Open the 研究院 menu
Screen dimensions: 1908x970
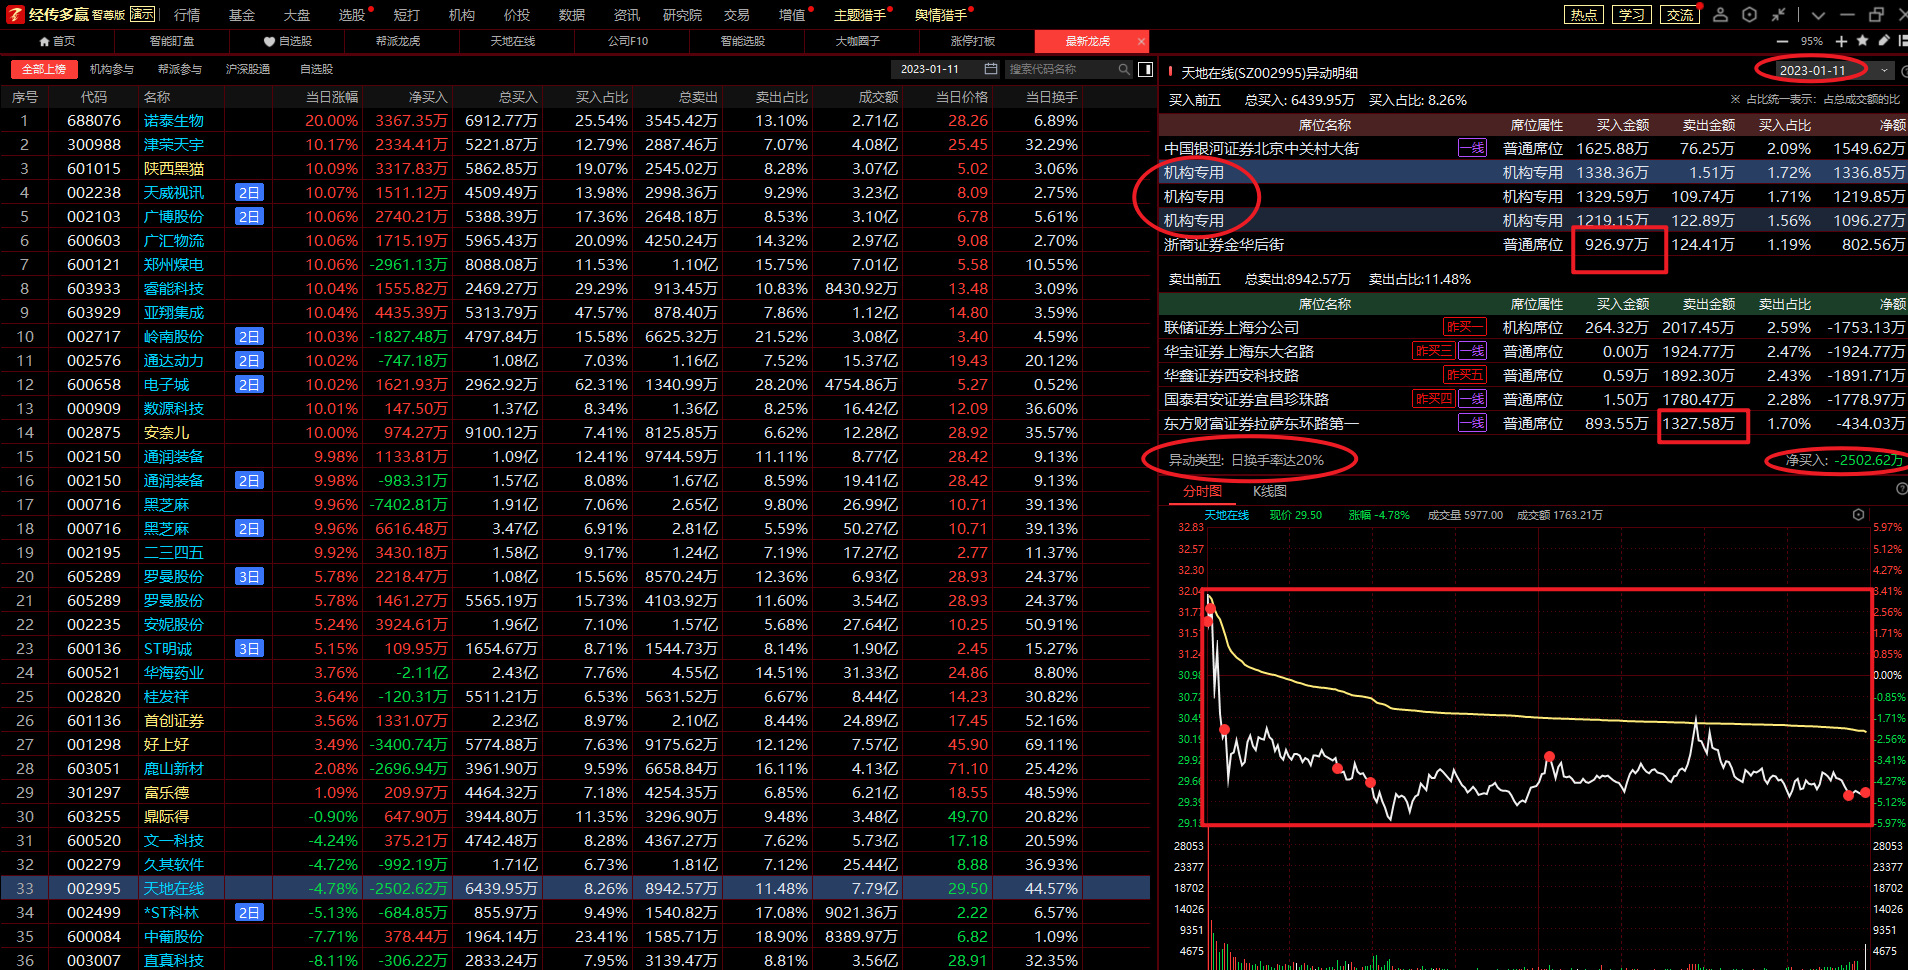coord(682,15)
